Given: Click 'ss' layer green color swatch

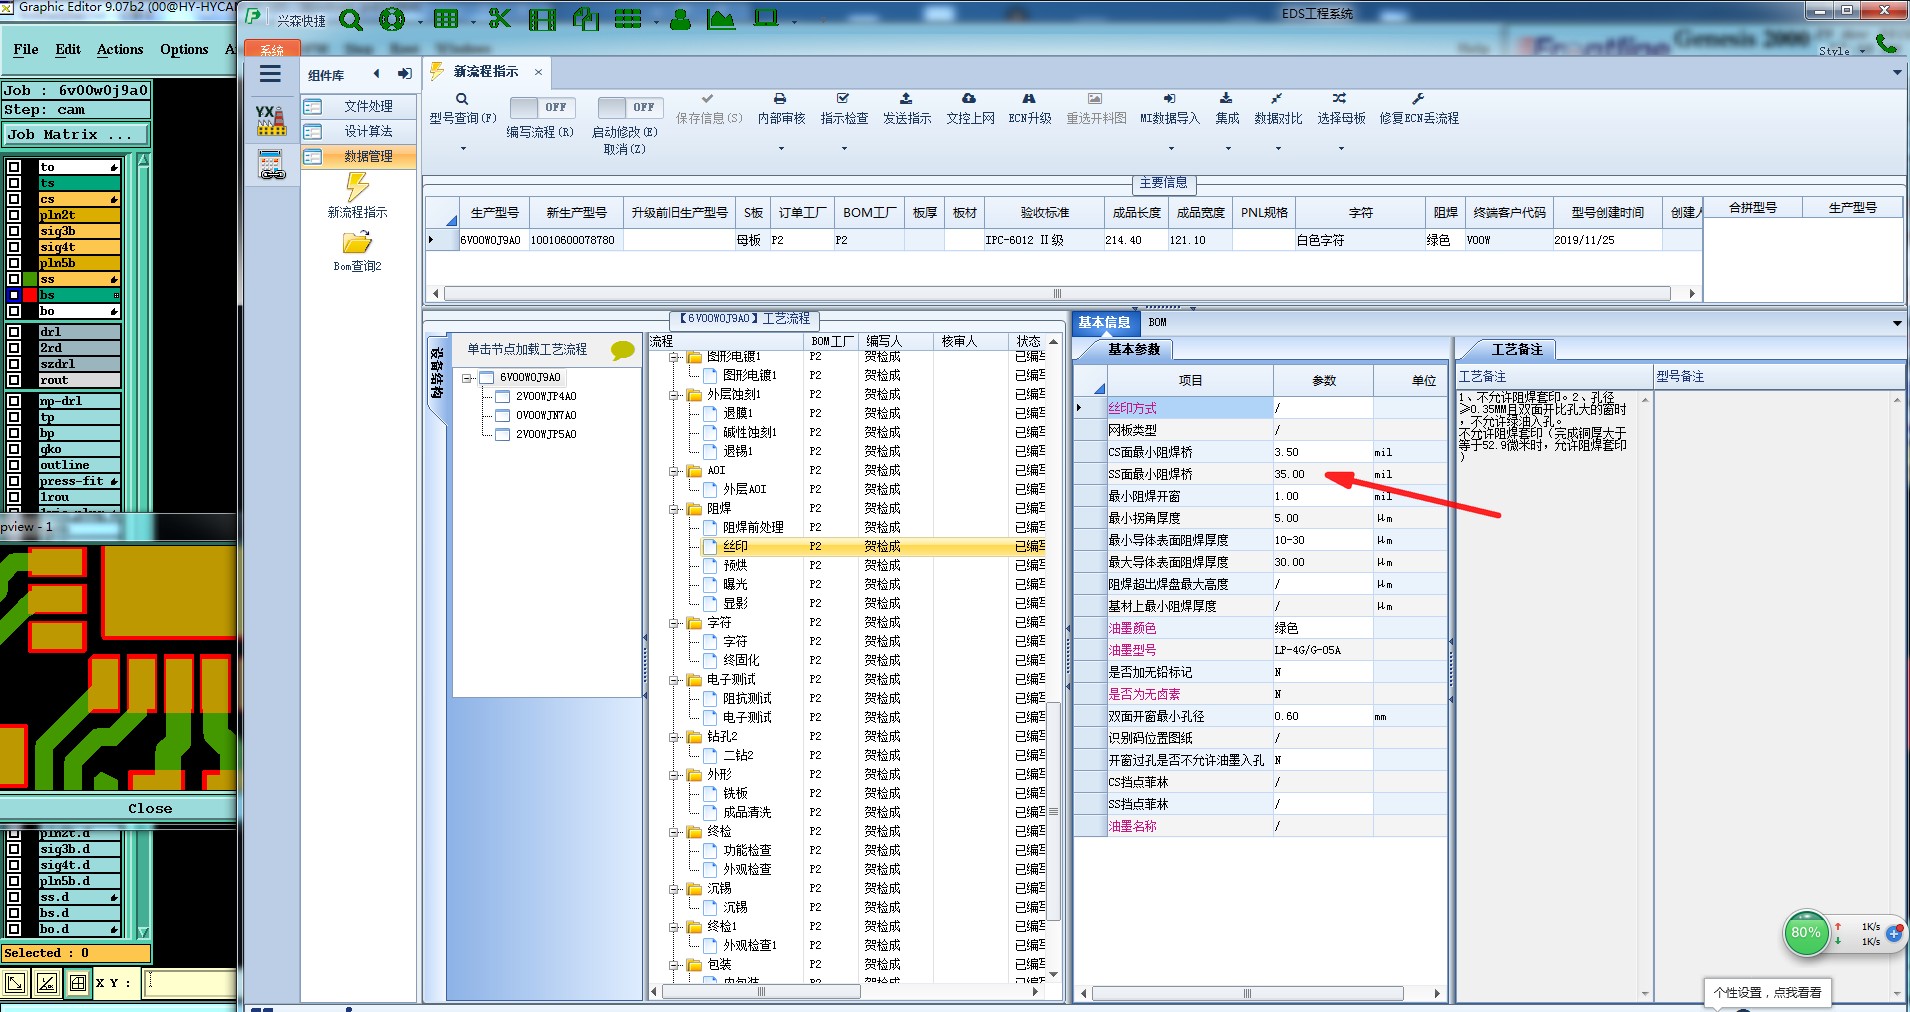Looking at the screenshot, I should coord(30,279).
